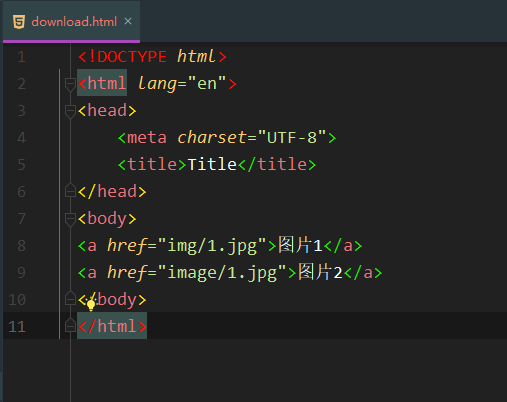Open the yellow lightbulb quick-fix icon

click(x=91, y=304)
